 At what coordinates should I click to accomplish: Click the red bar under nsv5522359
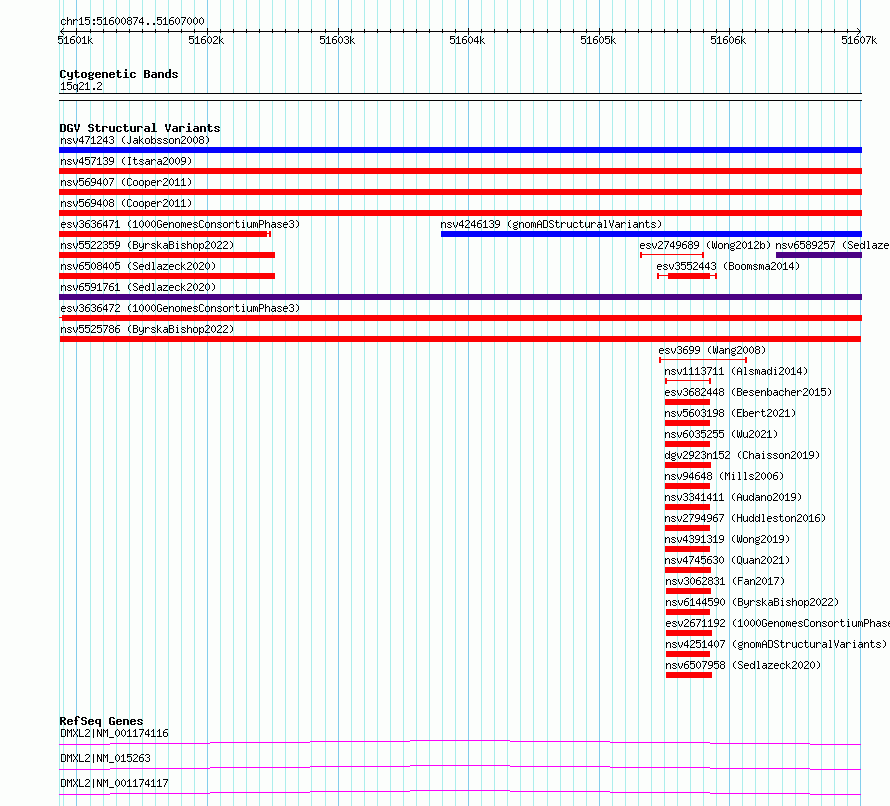(x=167, y=255)
